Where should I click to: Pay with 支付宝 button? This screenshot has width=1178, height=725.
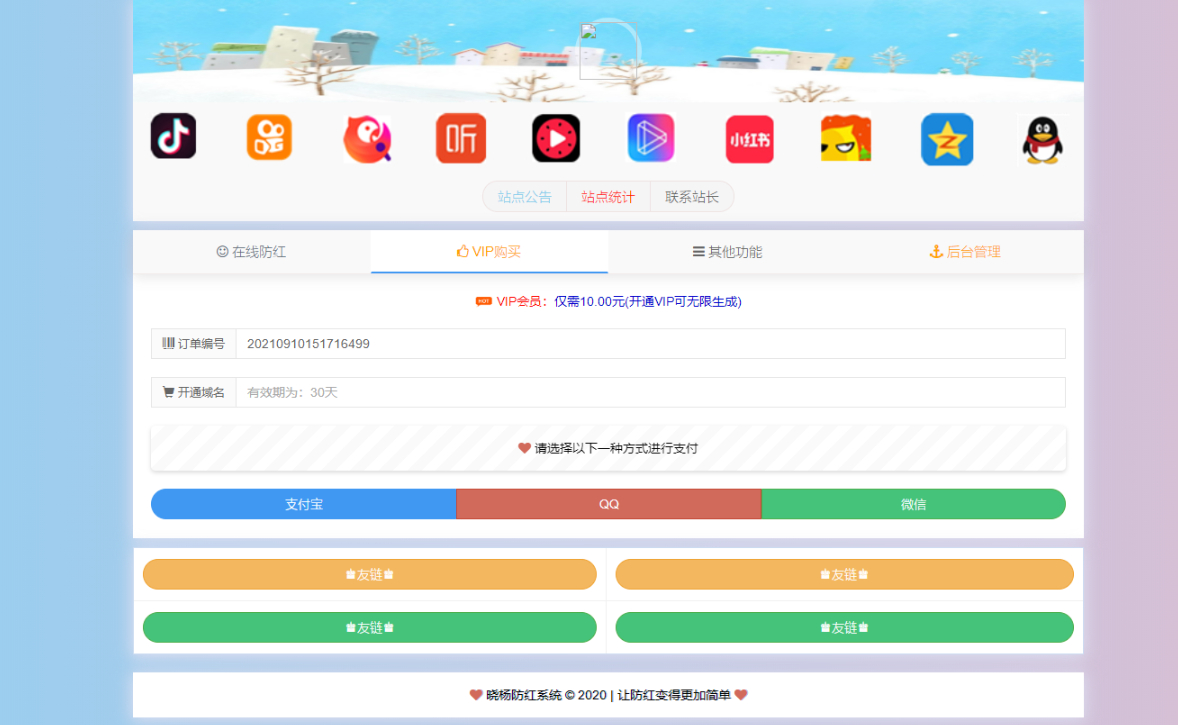click(x=304, y=504)
